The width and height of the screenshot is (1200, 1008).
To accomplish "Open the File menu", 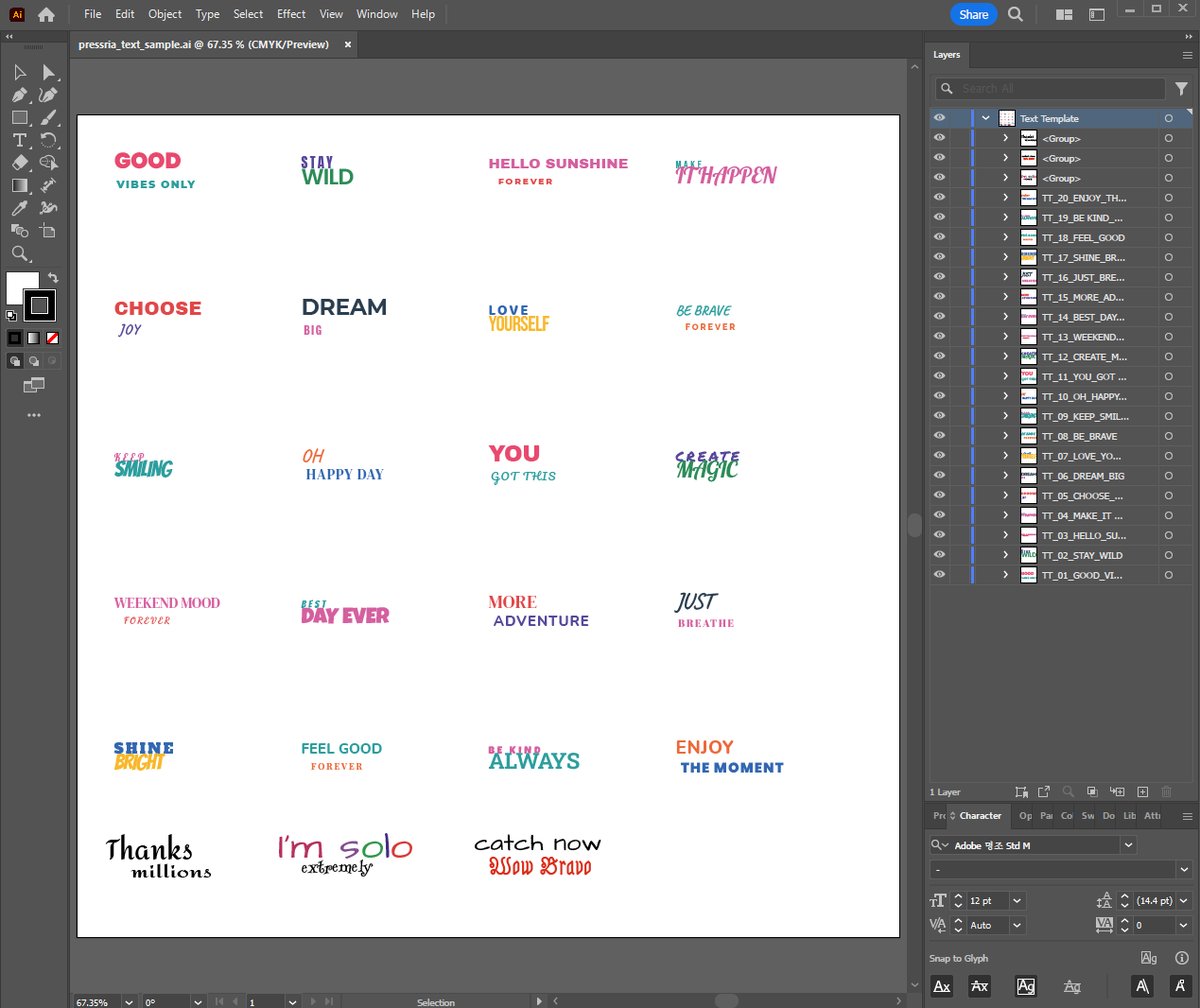I will (x=93, y=14).
